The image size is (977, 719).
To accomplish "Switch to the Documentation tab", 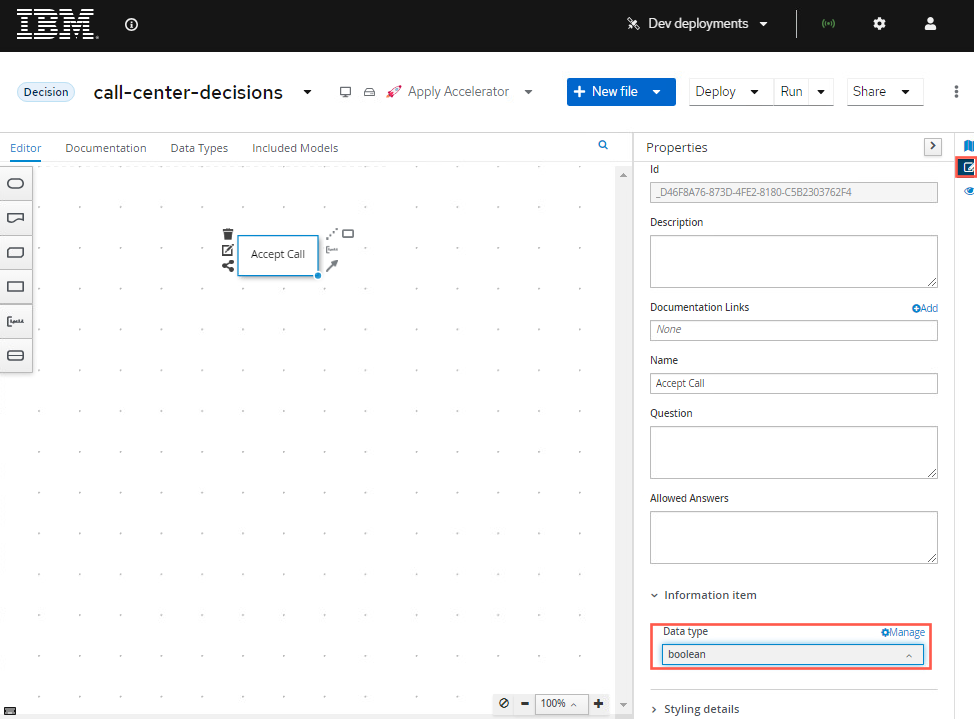I will [106, 148].
